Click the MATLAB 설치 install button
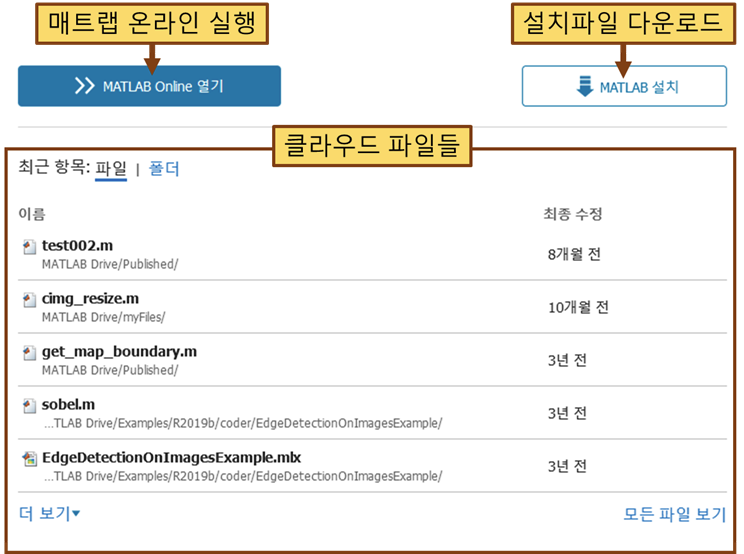Image resolution: width=744 pixels, height=554 pixels. [624, 86]
